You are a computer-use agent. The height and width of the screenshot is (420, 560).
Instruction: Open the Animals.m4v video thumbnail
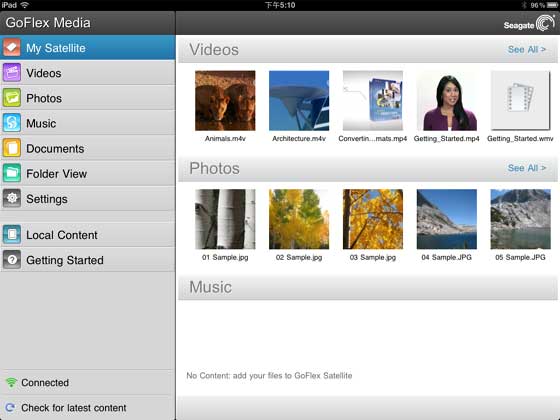[x=225, y=100]
